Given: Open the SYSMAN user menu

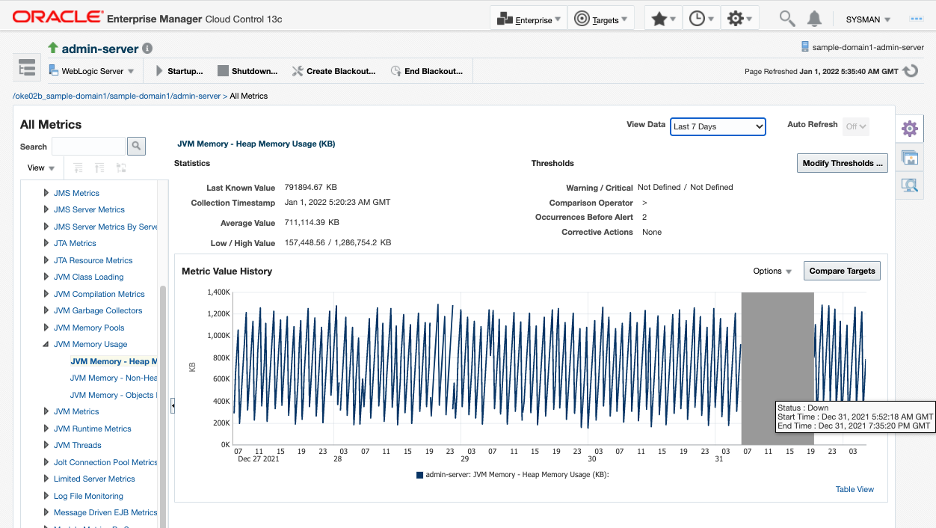Looking at the screenshot, I should click(x=867, y=20).
